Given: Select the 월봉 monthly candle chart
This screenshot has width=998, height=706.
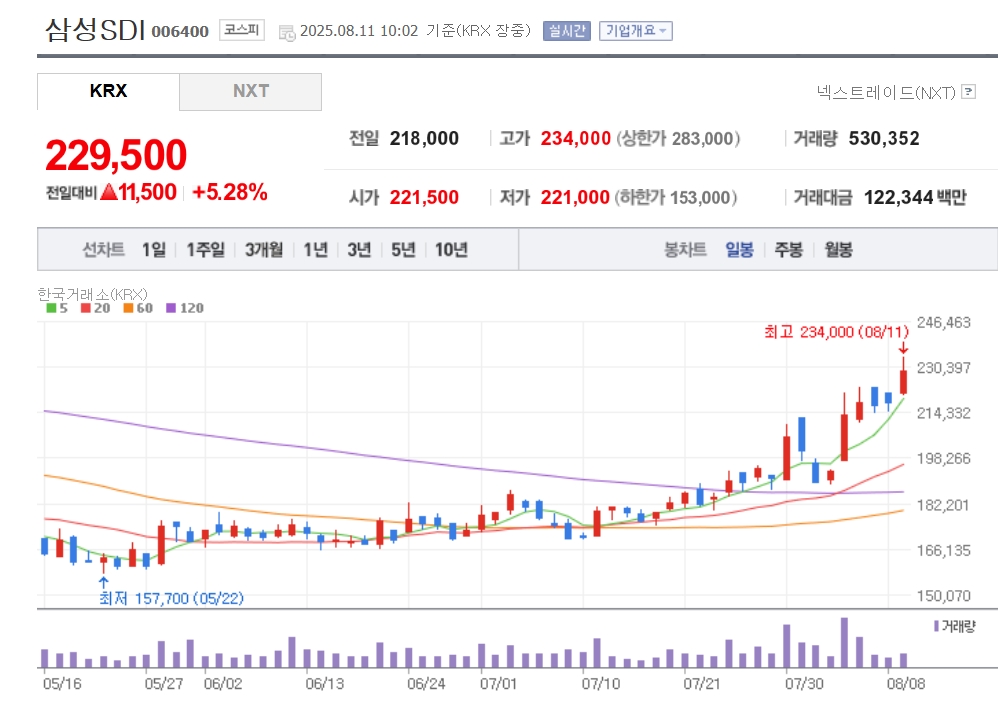Looking at the screenshot, I should click(x=838, y=250).
